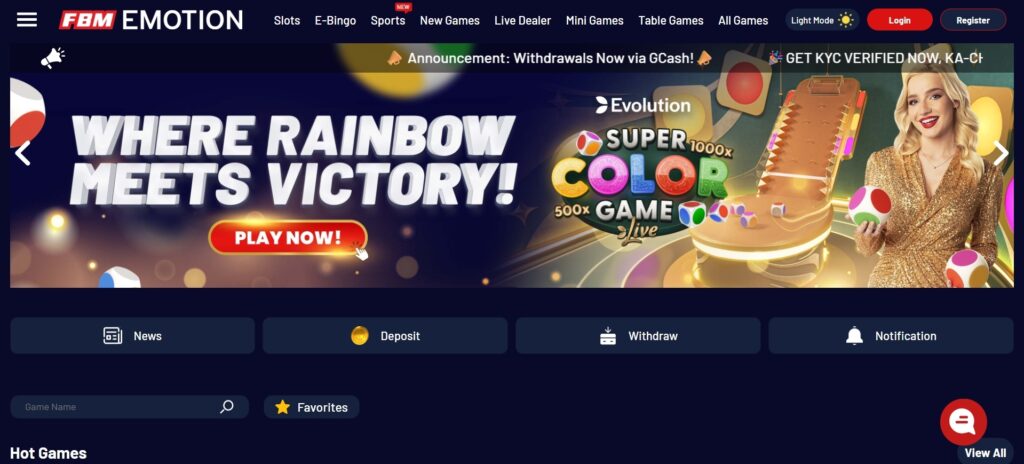The image size is (1024, 464).
Task: Open the hamburger menu icon
Action: [27, 20]
